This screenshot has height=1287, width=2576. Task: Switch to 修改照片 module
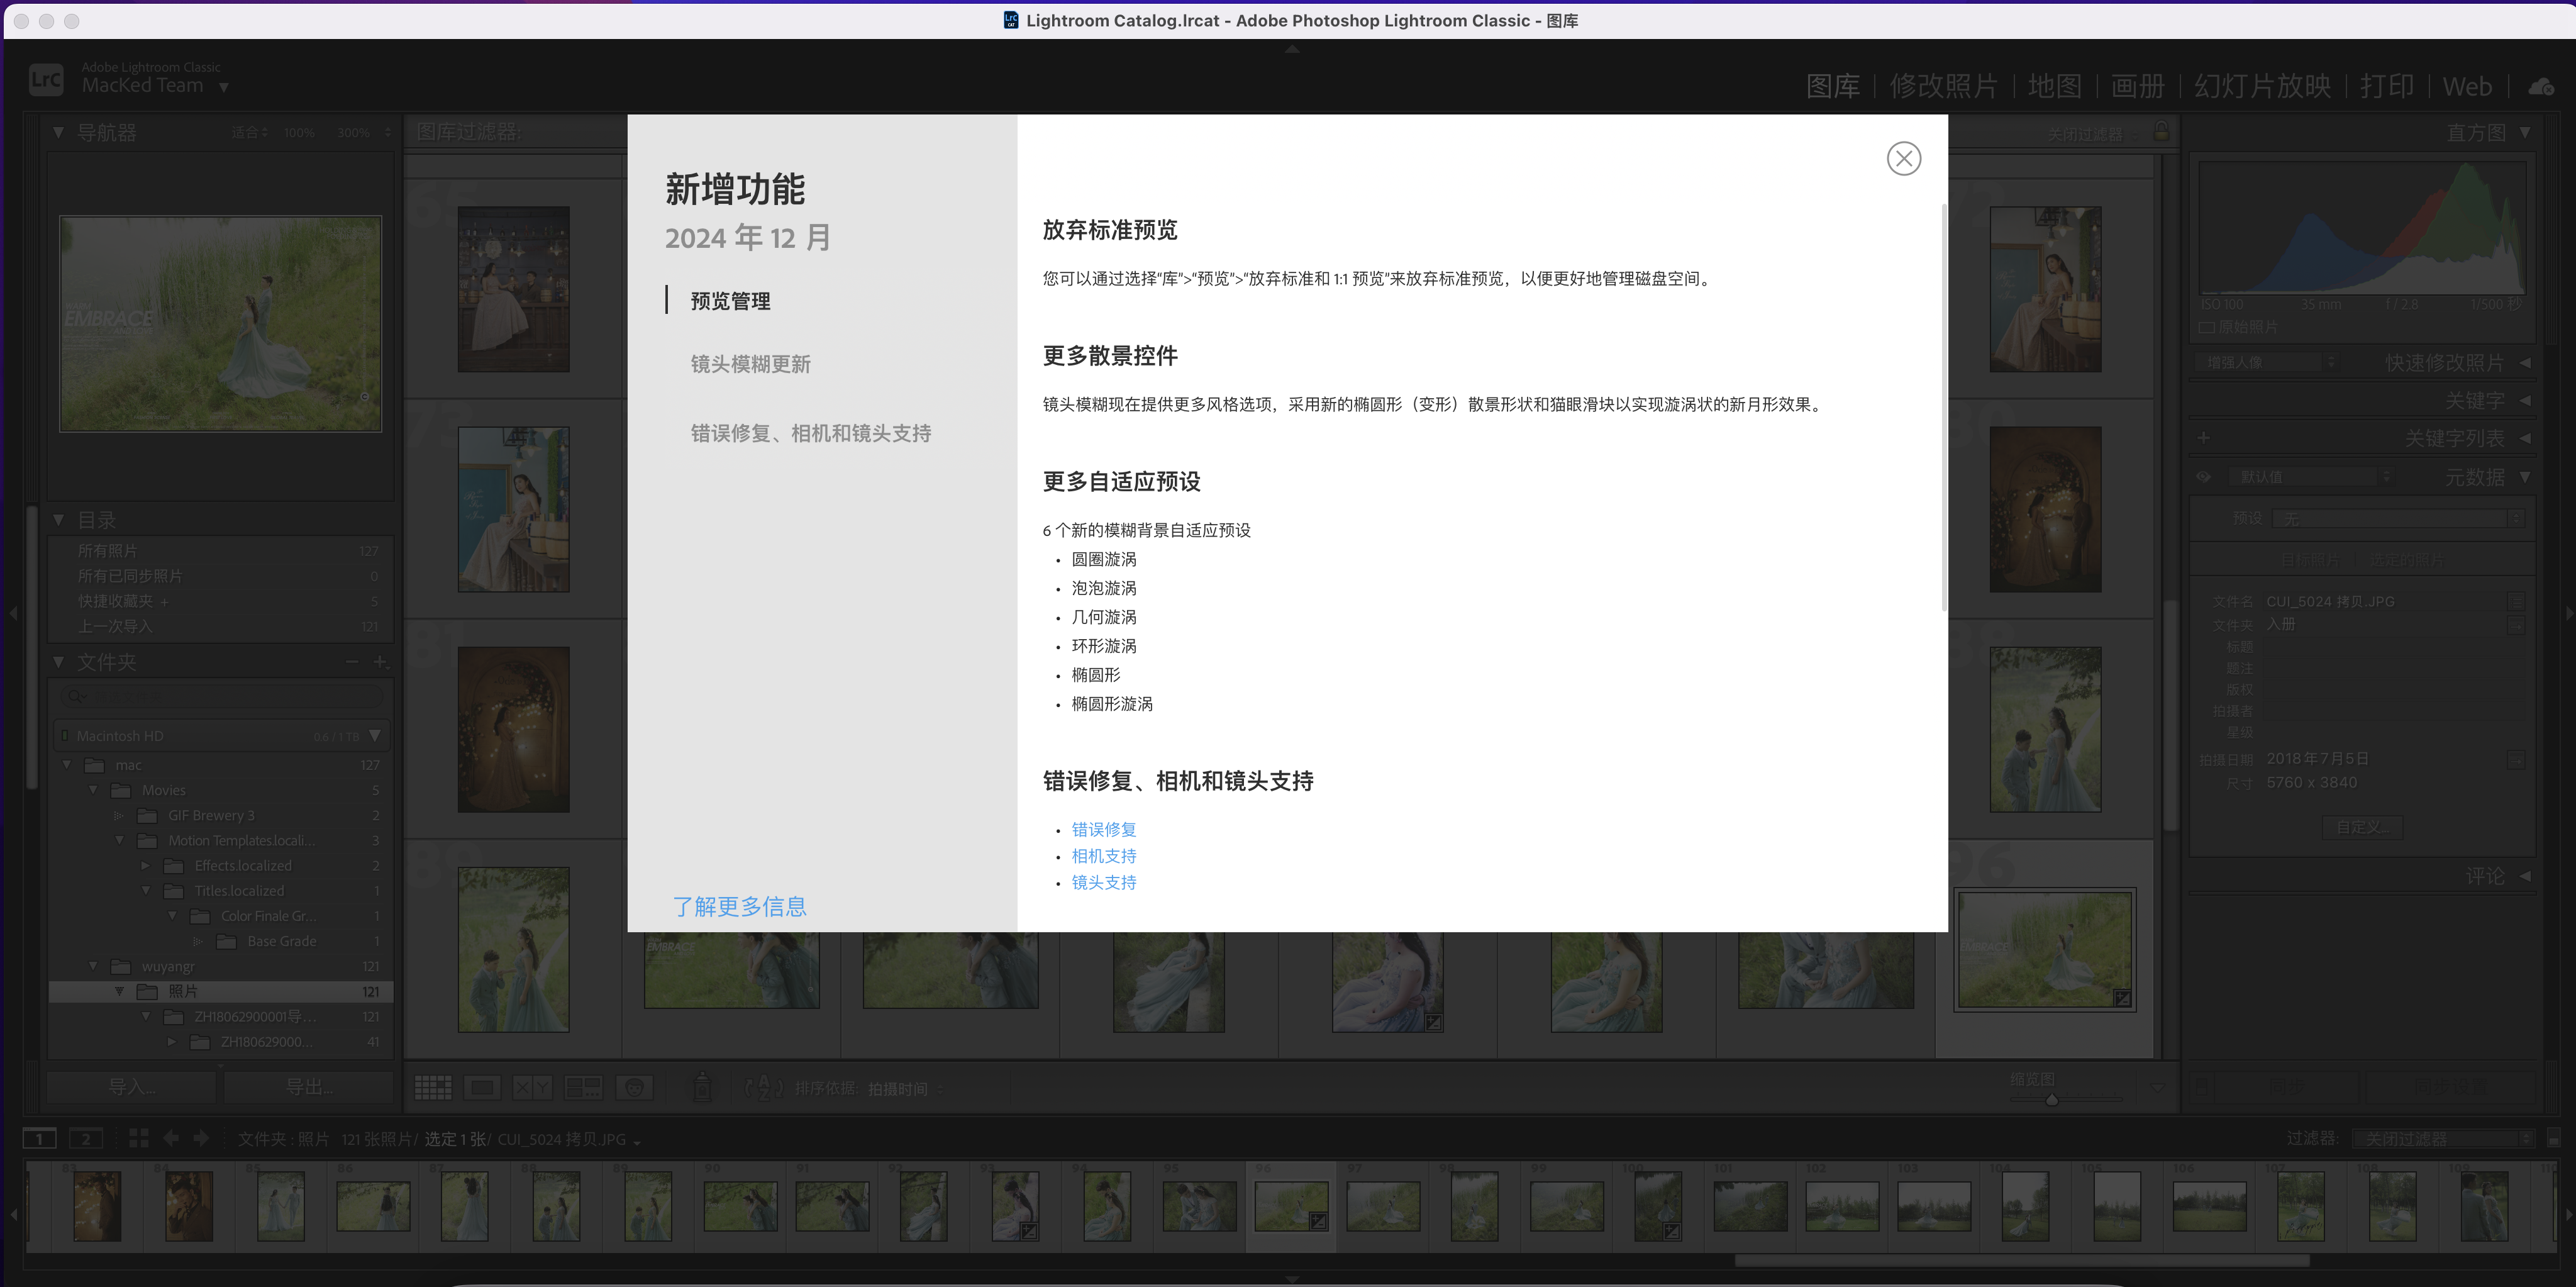1943,87
